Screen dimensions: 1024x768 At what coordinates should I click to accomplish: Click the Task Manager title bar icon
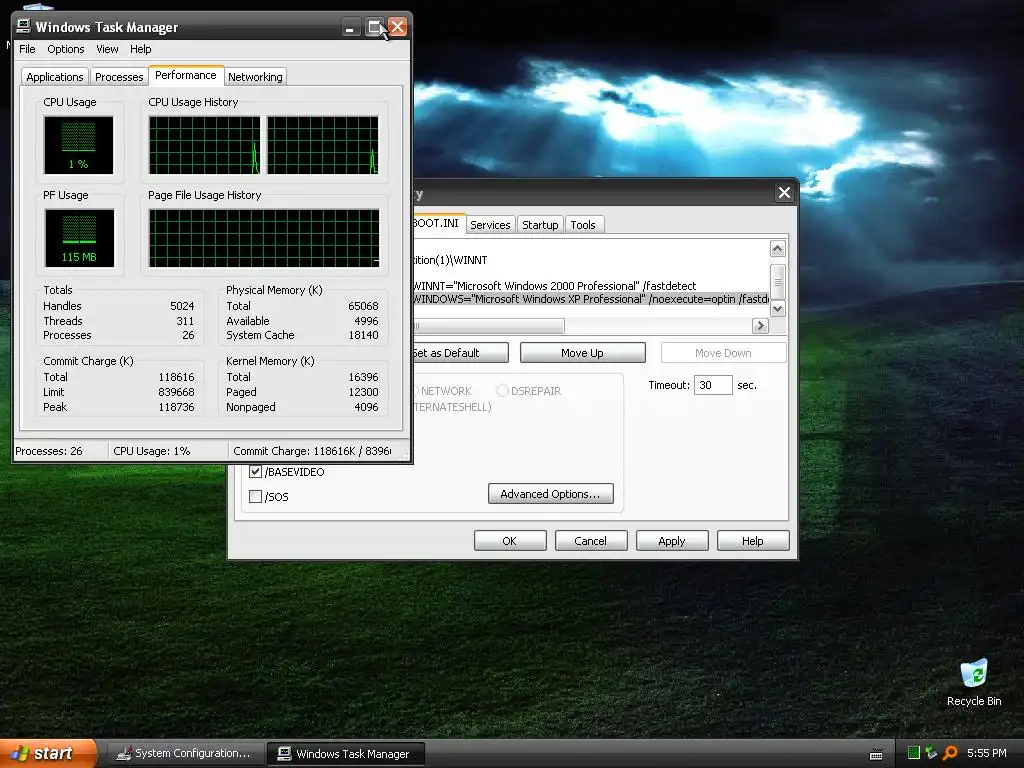(x=24, y=27)
